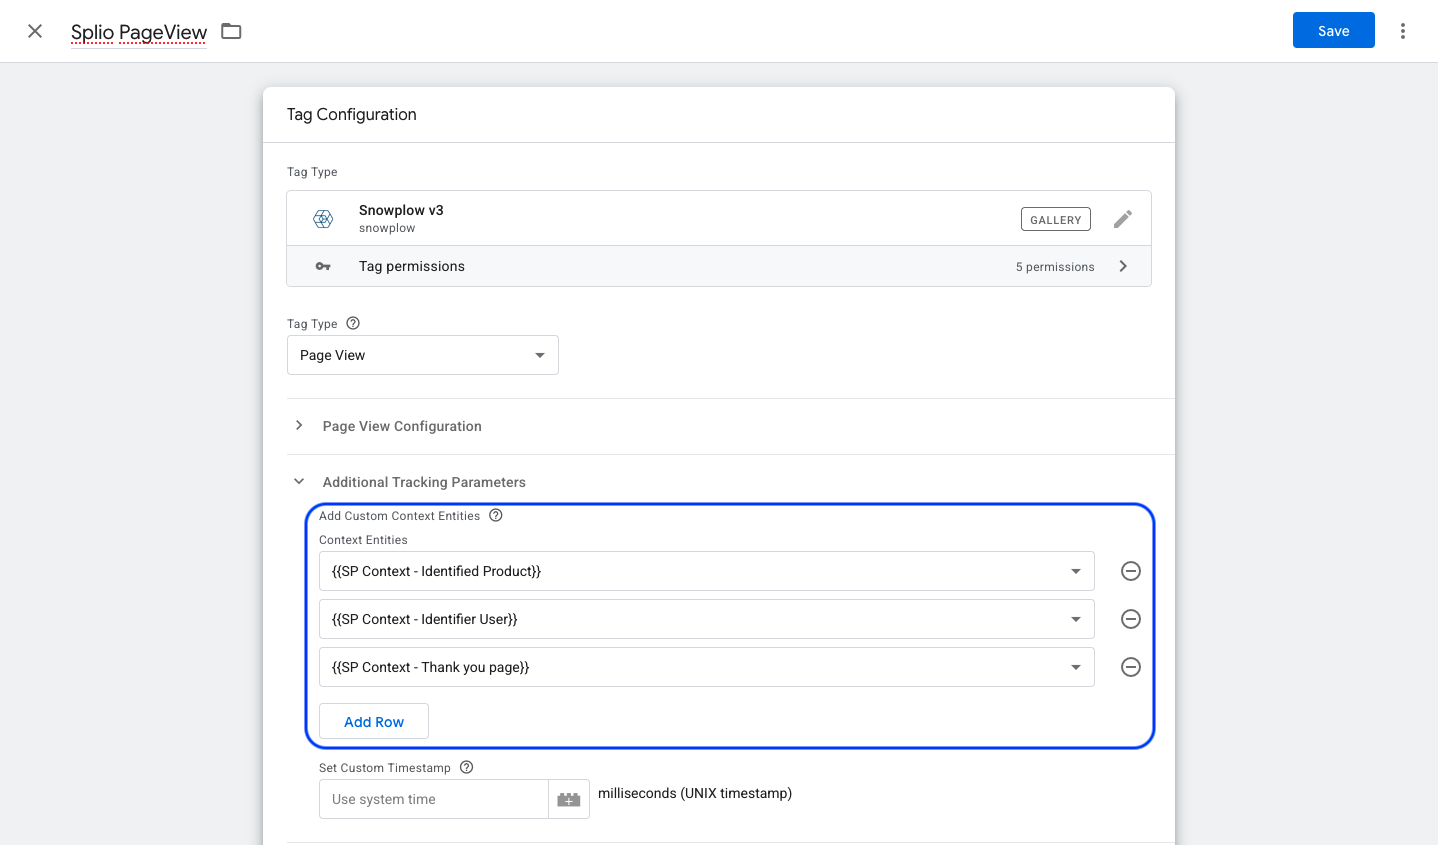Screen dimensions: 1438x845
Task: Click the Splio PageView tag name
Action: pos(139,32)
